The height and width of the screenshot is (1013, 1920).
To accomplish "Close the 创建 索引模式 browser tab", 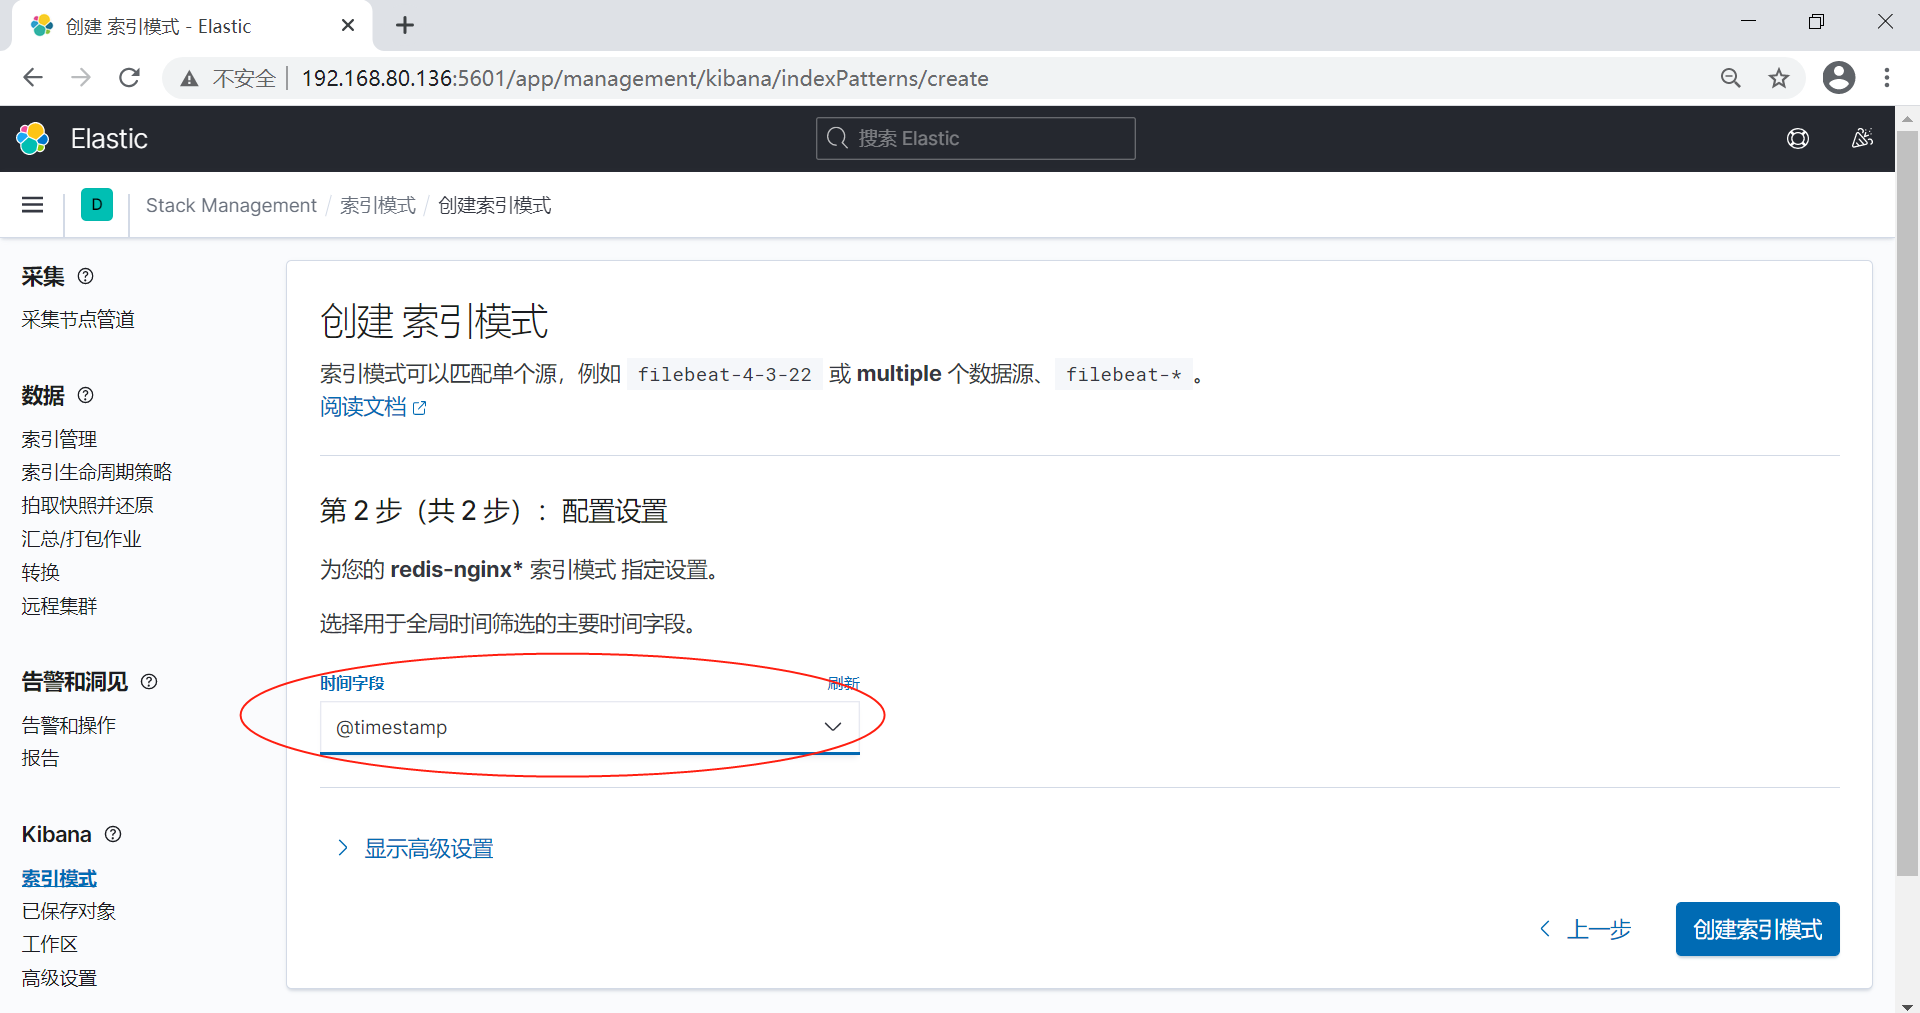I will (348, 25).
